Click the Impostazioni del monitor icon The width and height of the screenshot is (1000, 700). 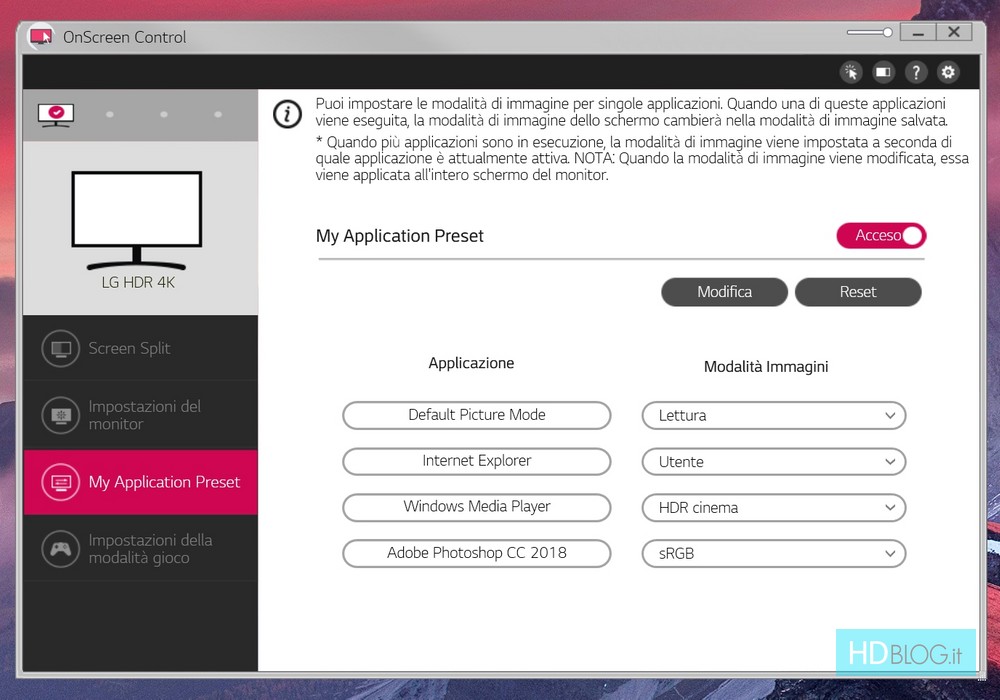coord(61,415)
